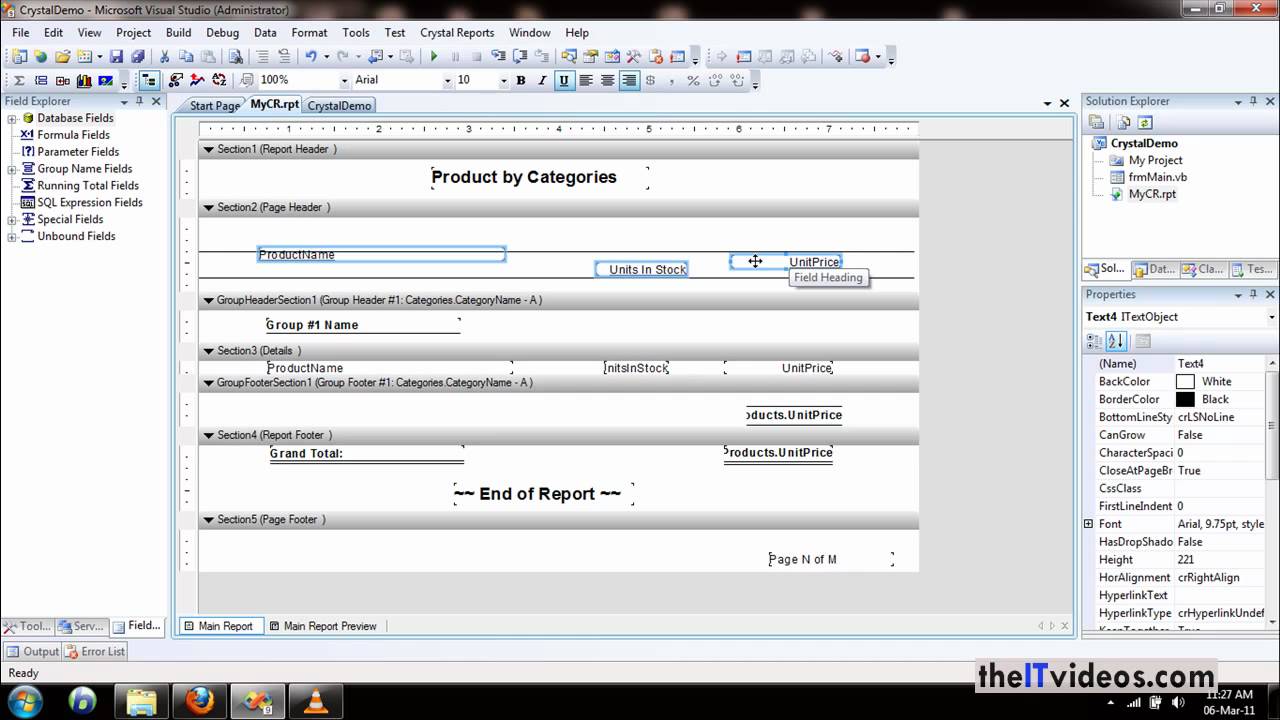Screen dimensions: 1280x720
Task: Click the currency dollar format icon
Action: [x=650, y=80]
